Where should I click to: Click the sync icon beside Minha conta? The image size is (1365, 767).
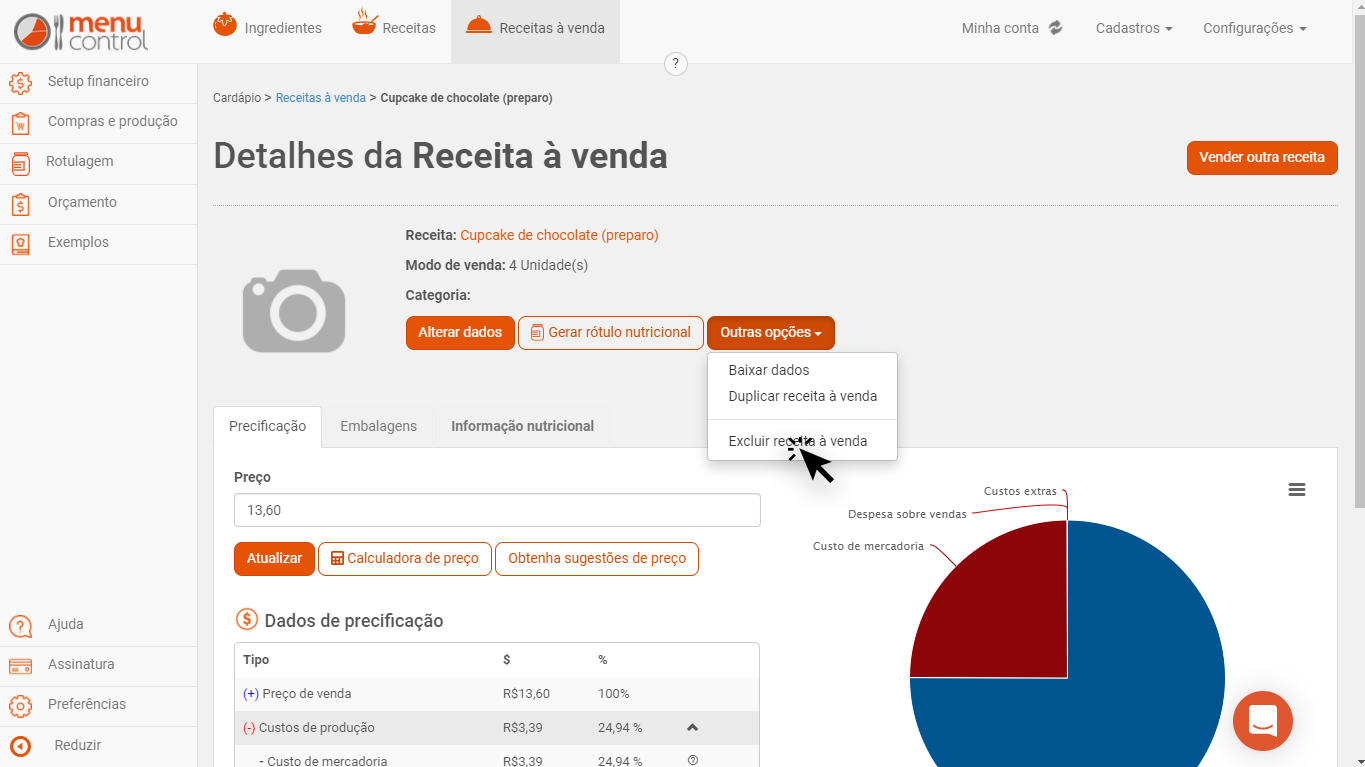(1056, 28)
